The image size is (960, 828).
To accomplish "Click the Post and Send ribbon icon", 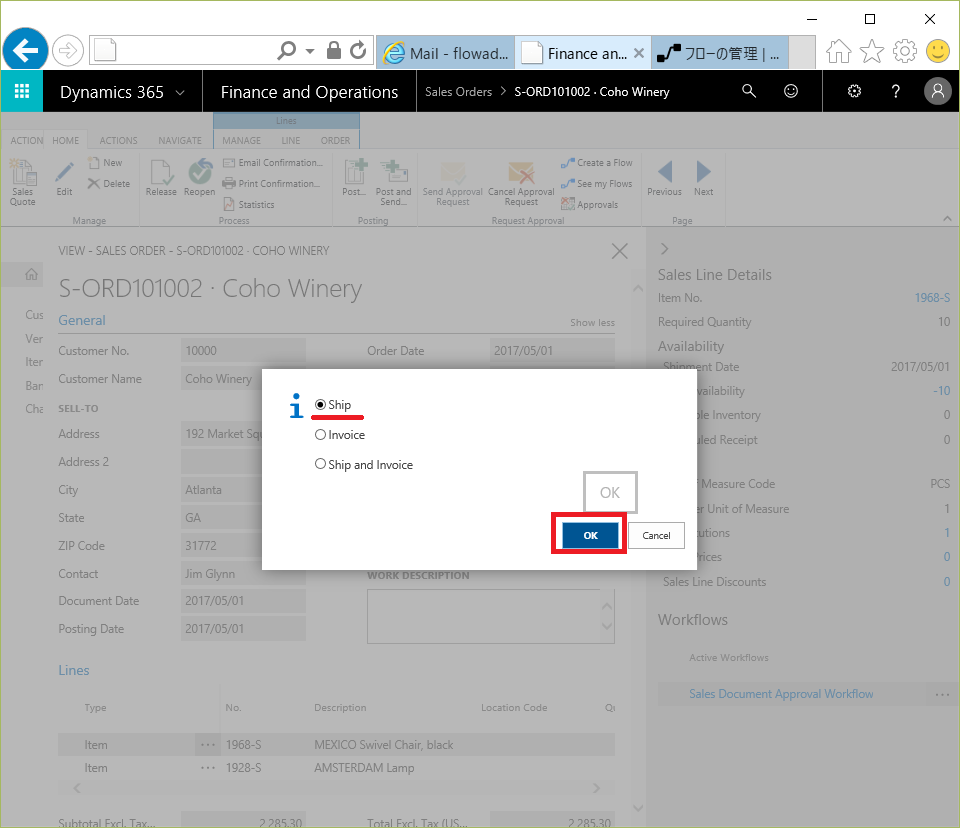I will [x=393, y=183].
